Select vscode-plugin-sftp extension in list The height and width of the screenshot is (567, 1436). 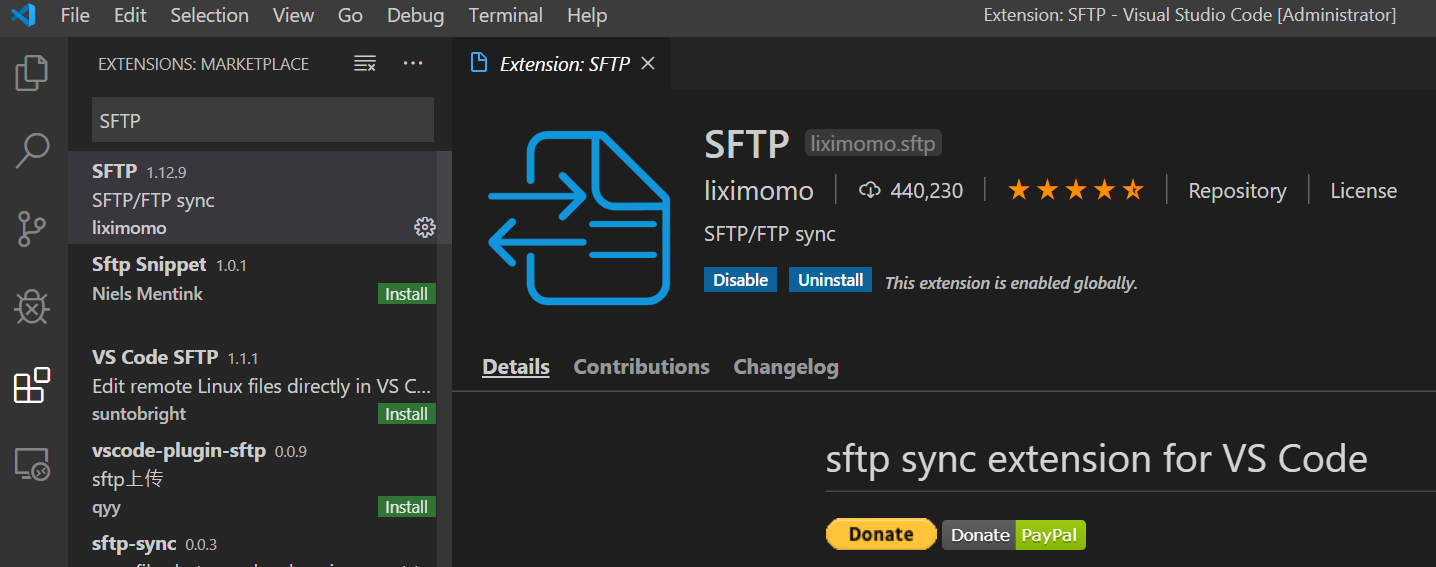coord(260,478)
